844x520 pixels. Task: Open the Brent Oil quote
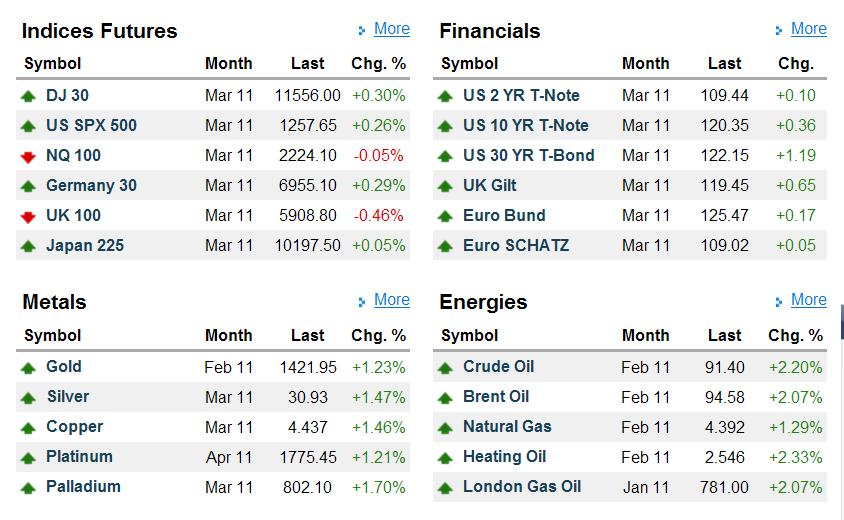pos(498,397)
